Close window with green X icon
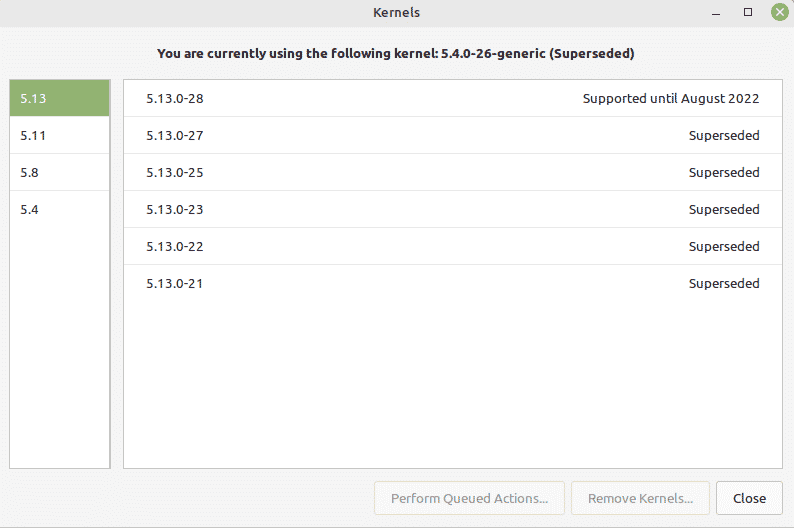Viewport: 794px width, 528px height. tap(780, 12)
